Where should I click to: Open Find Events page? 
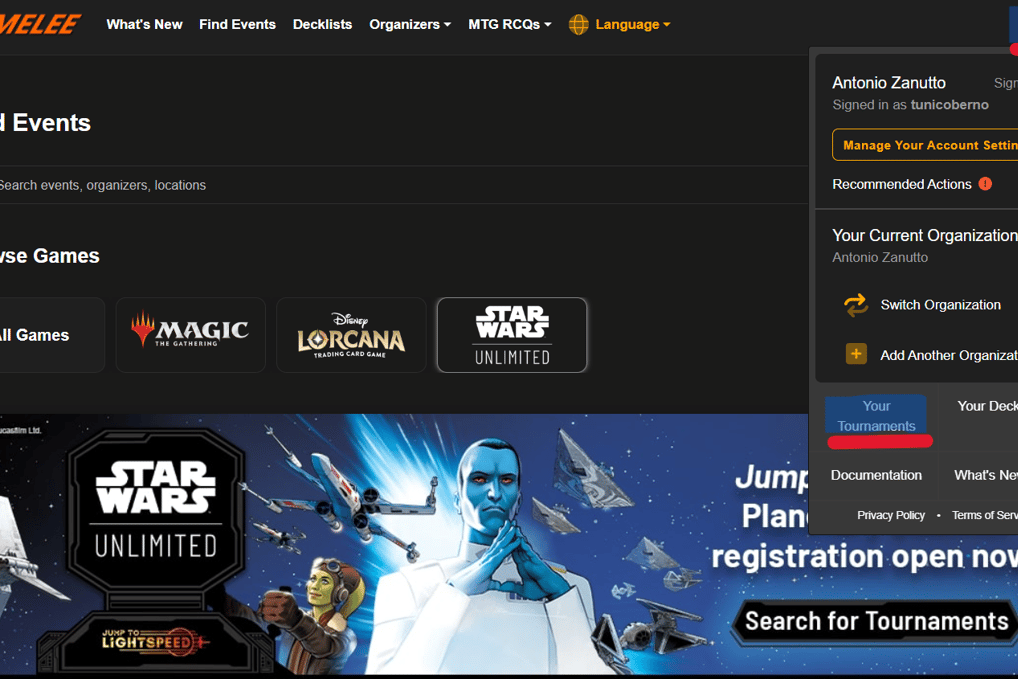pyautogui.click(x=238, y=25)
